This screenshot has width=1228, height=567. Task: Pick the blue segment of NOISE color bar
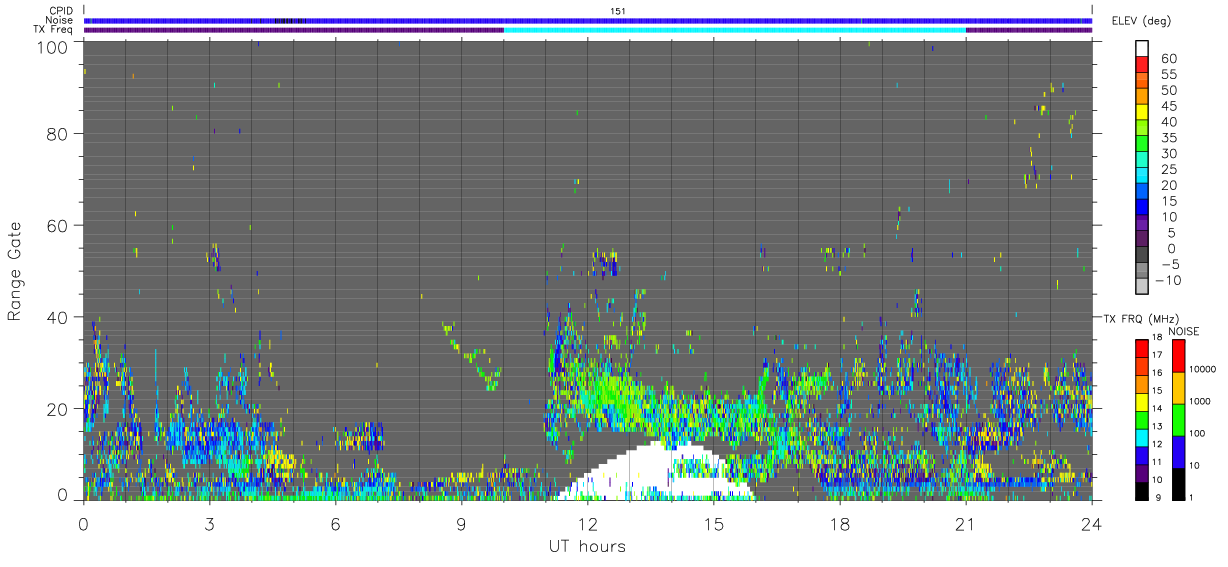[x=1177, y=452]
